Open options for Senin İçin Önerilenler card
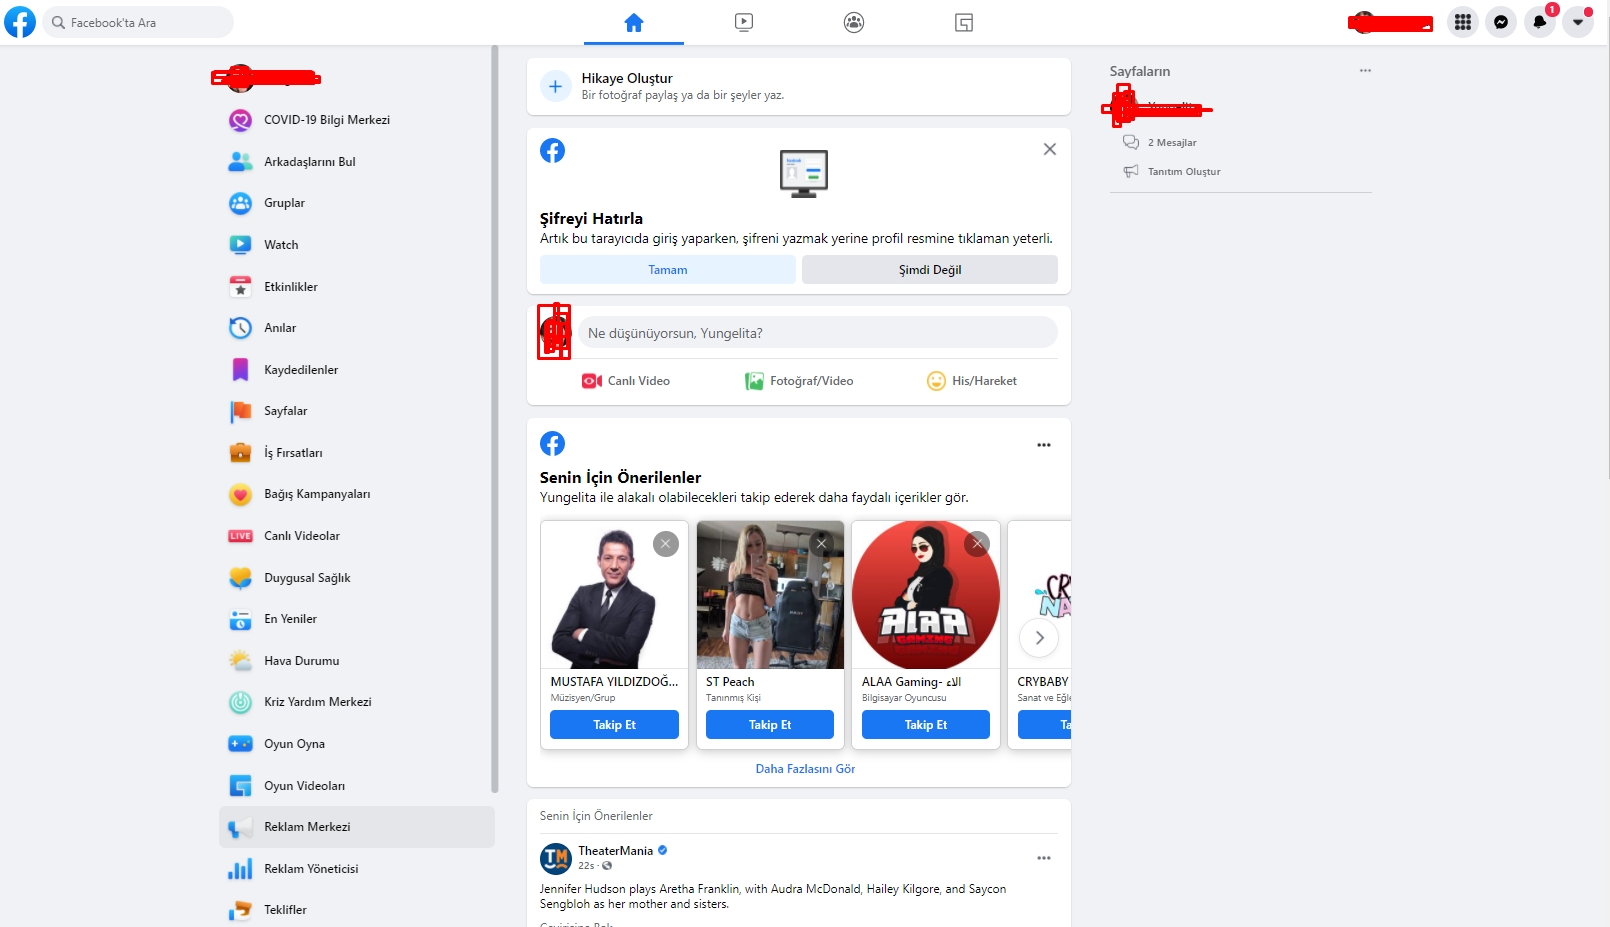 coord(1044,445)
